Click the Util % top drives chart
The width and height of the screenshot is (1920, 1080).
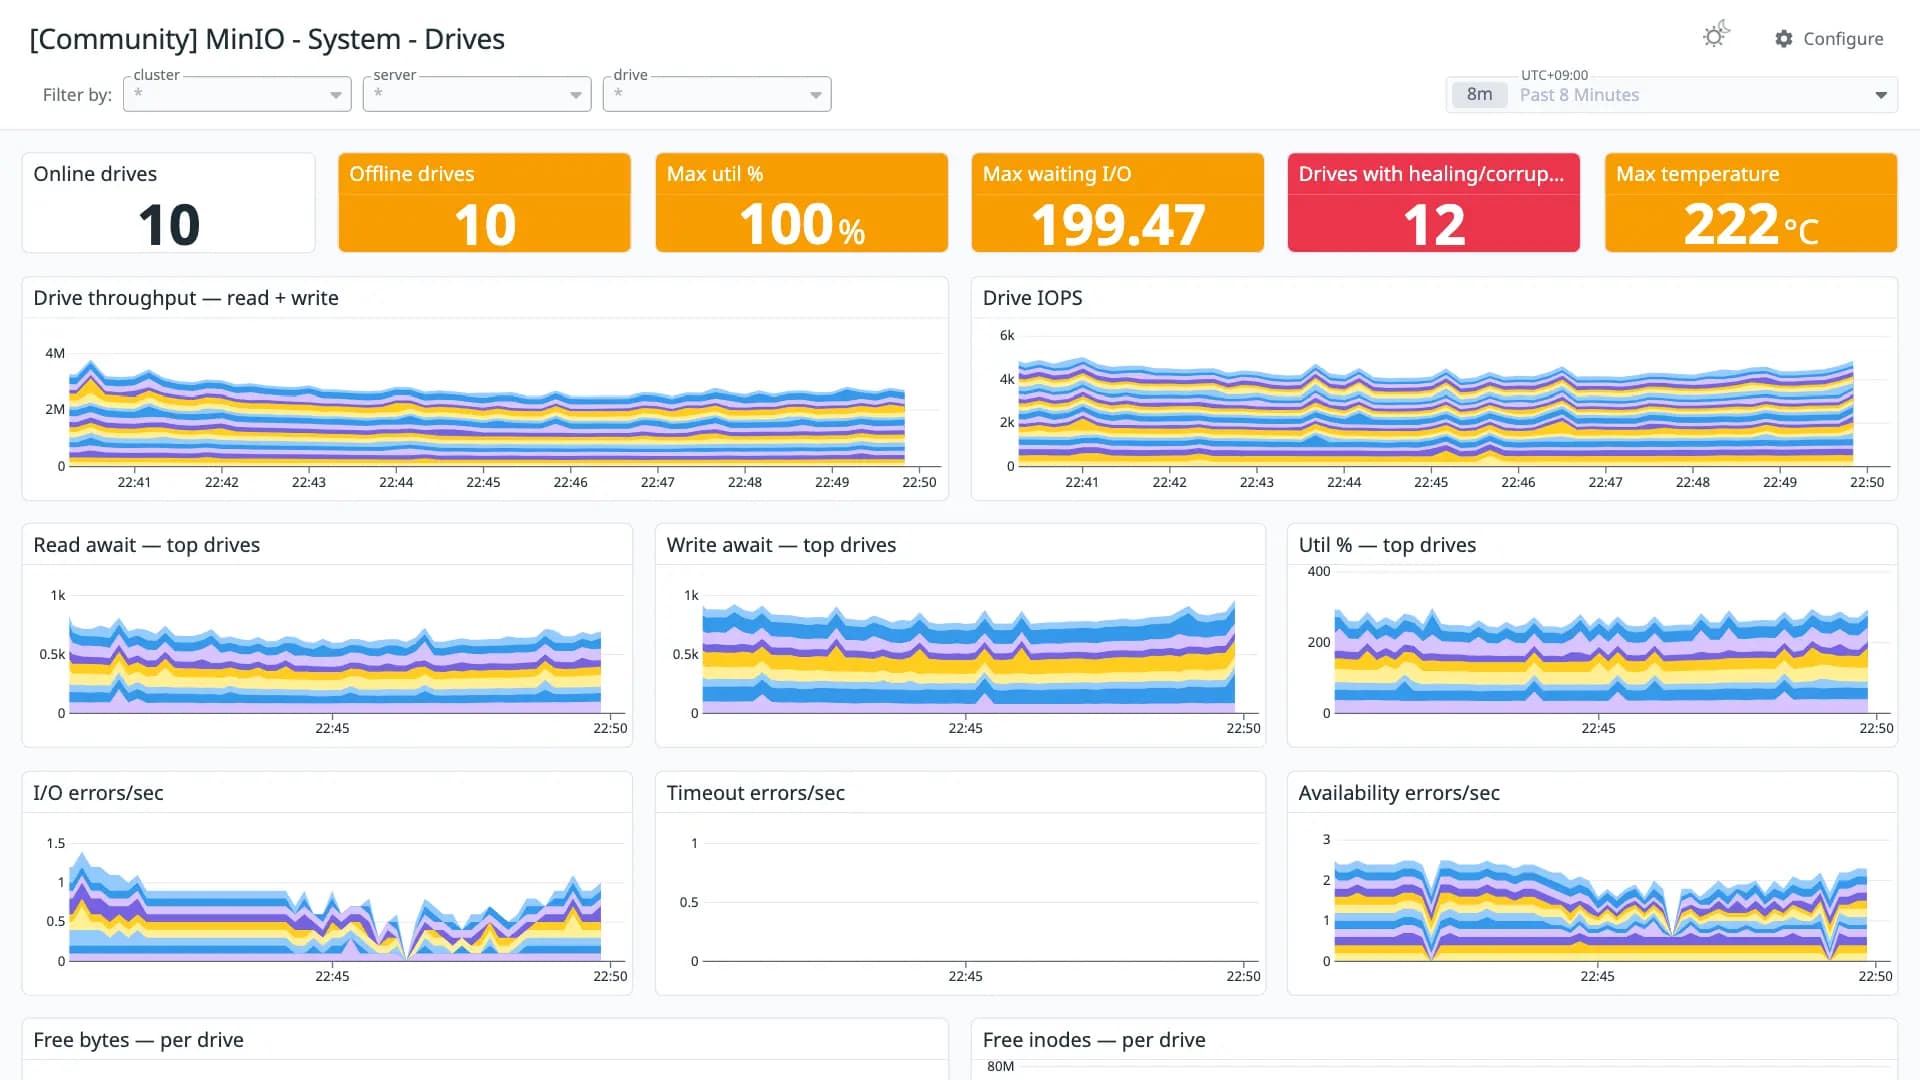tap(1601, 660)
